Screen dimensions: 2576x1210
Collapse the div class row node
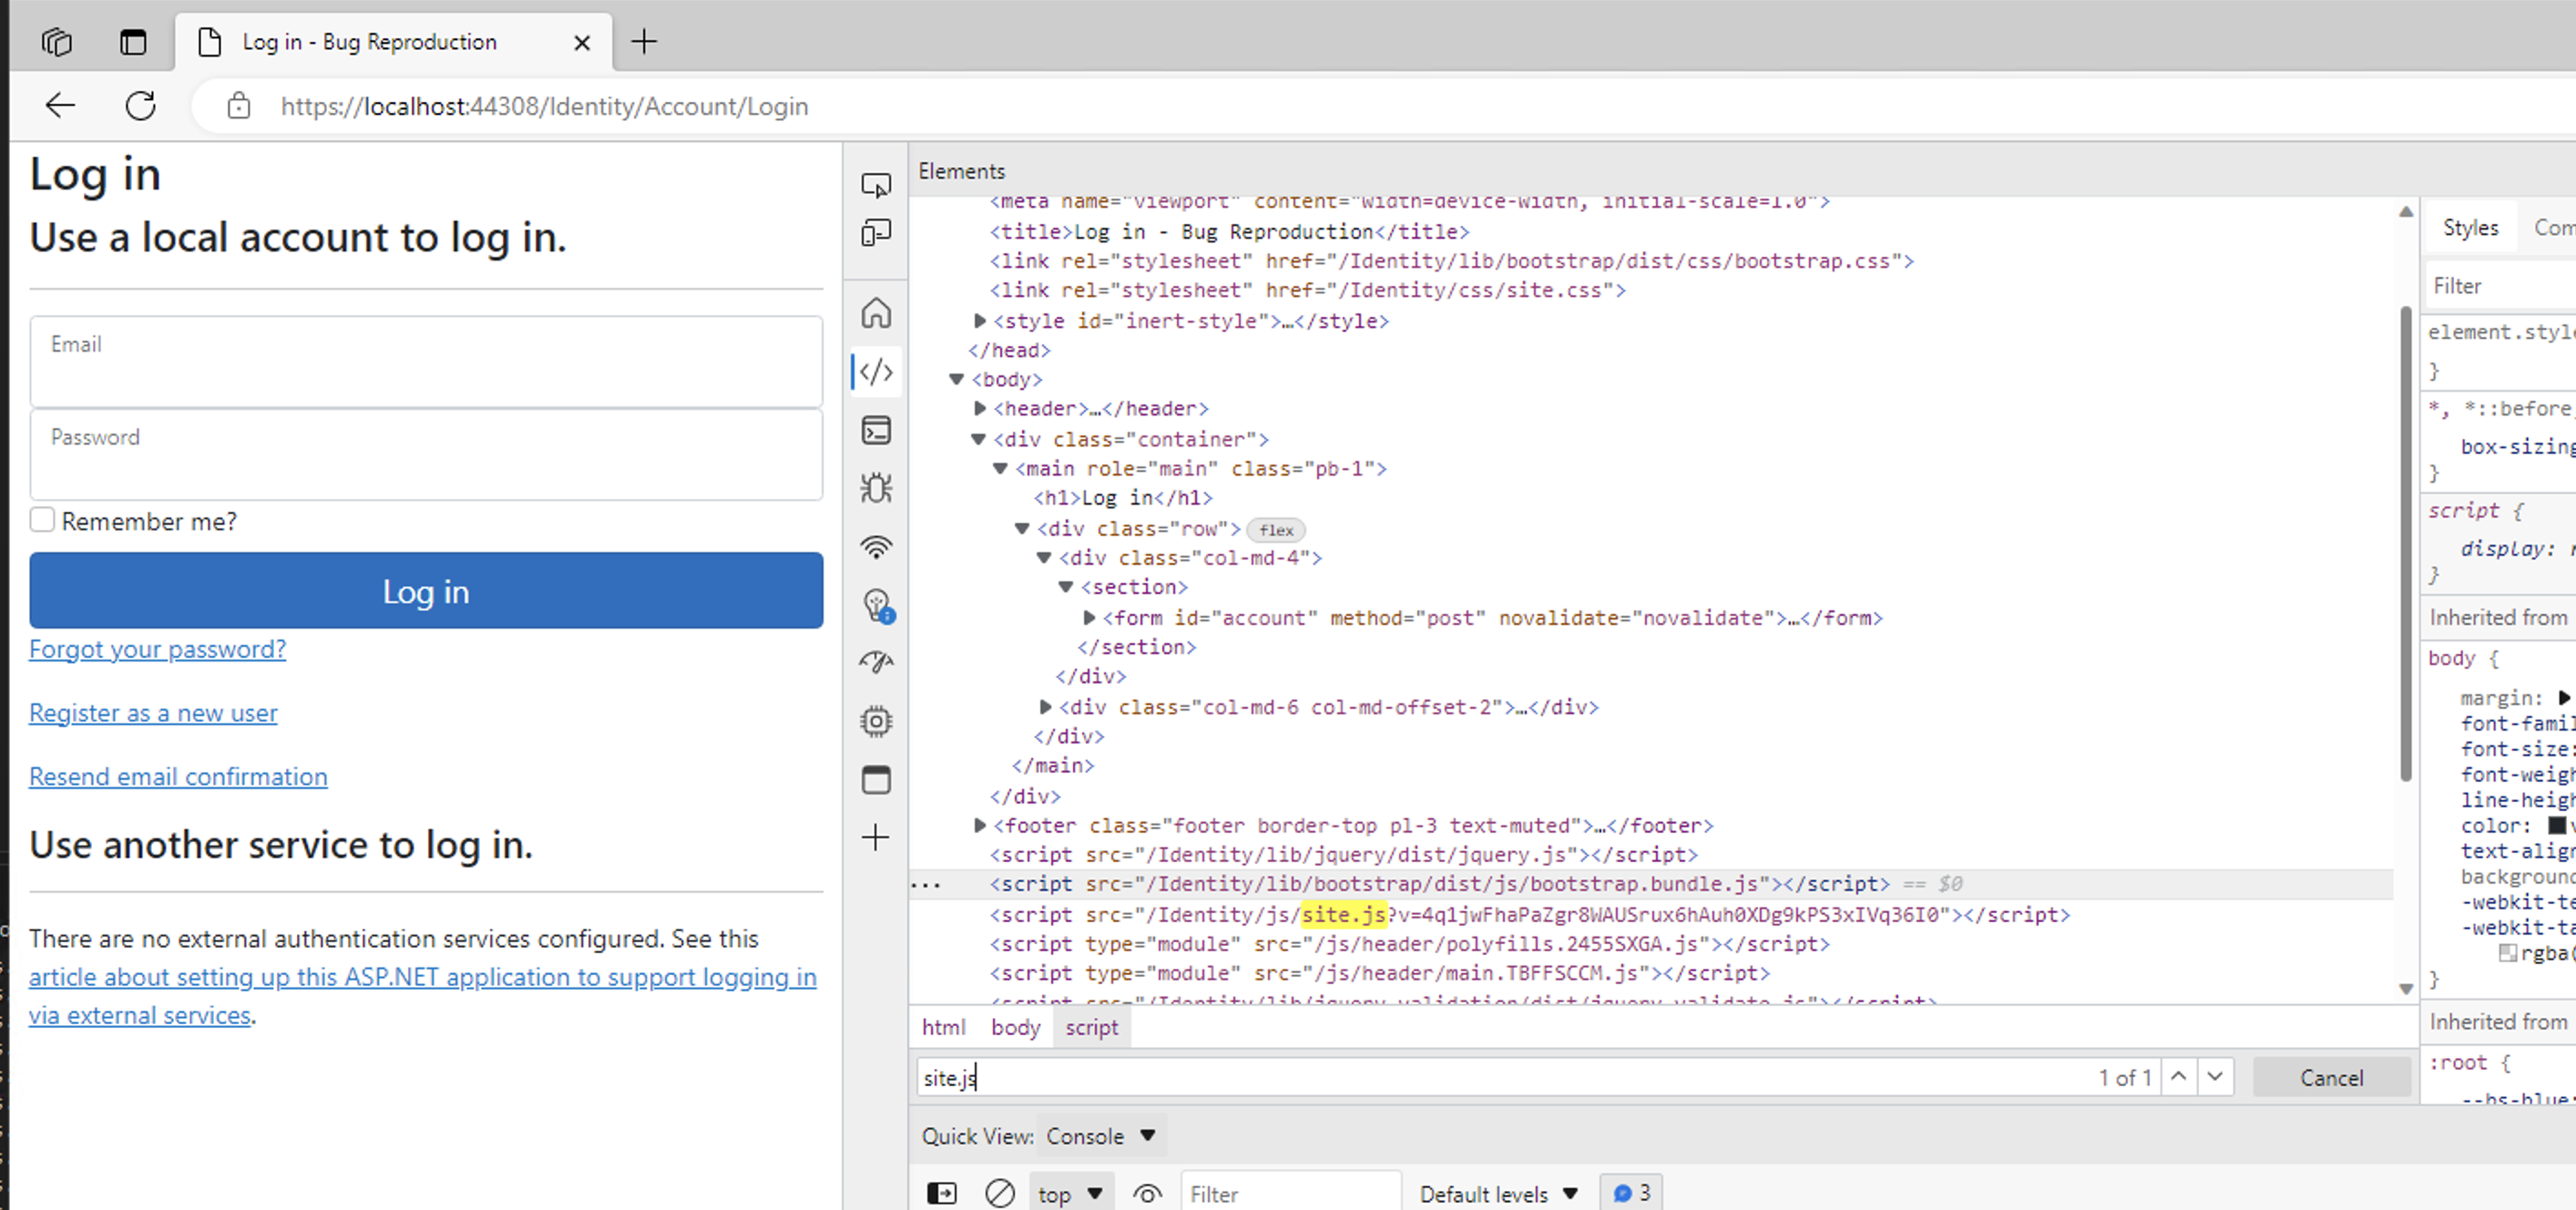click(x=1022, y=528)
